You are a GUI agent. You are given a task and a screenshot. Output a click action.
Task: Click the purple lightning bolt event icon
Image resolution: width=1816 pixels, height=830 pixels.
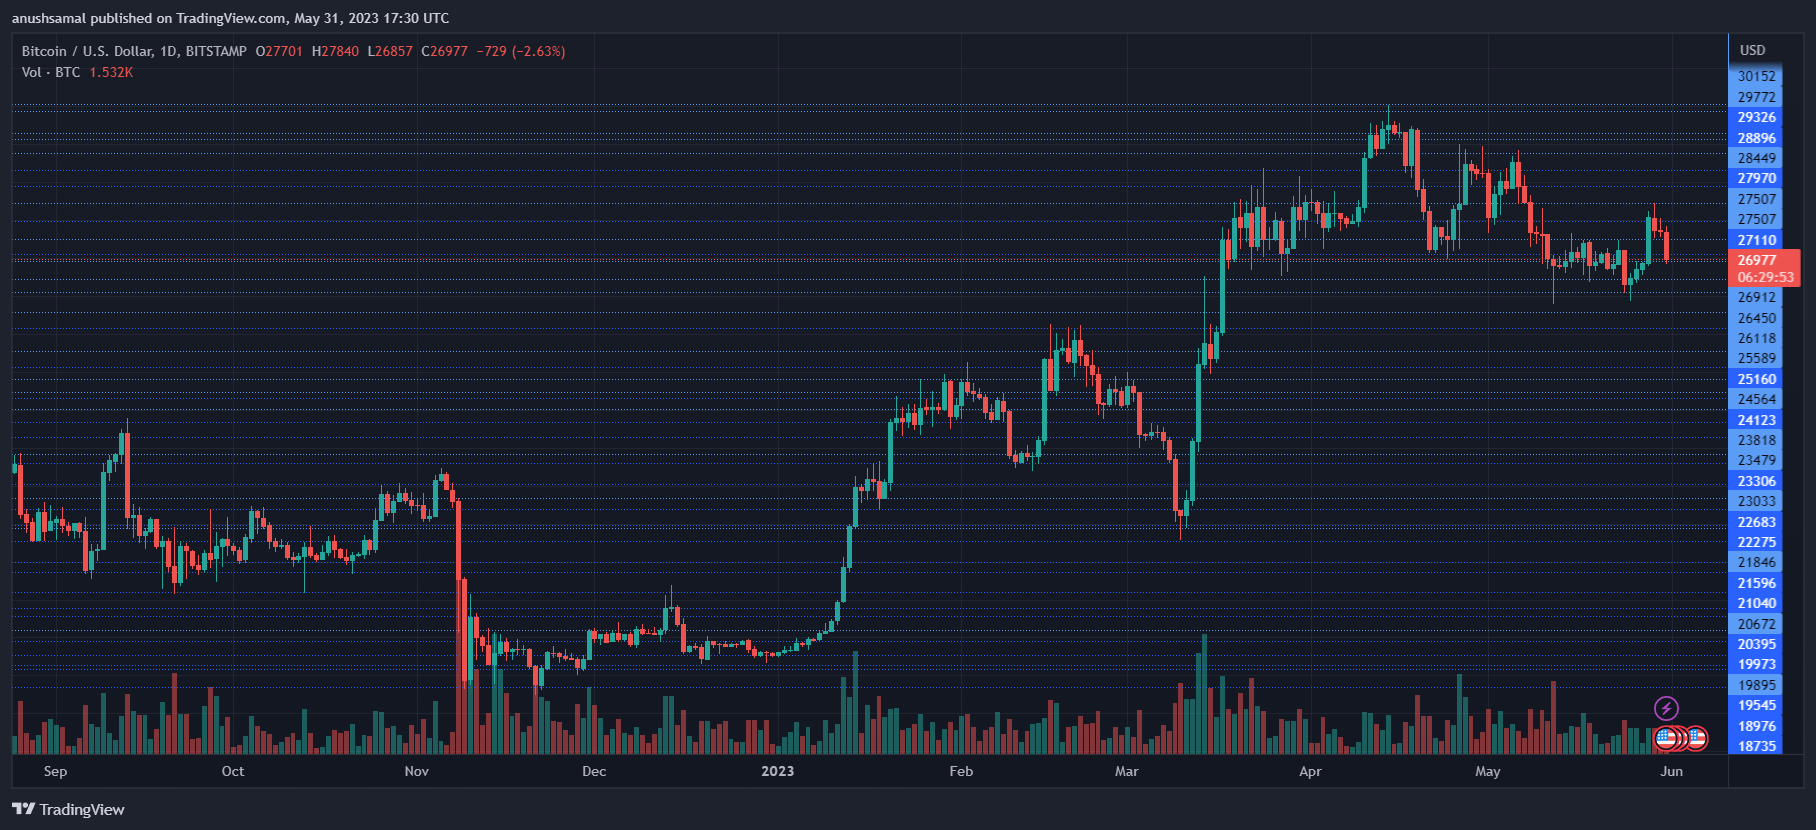(1666, 709)
